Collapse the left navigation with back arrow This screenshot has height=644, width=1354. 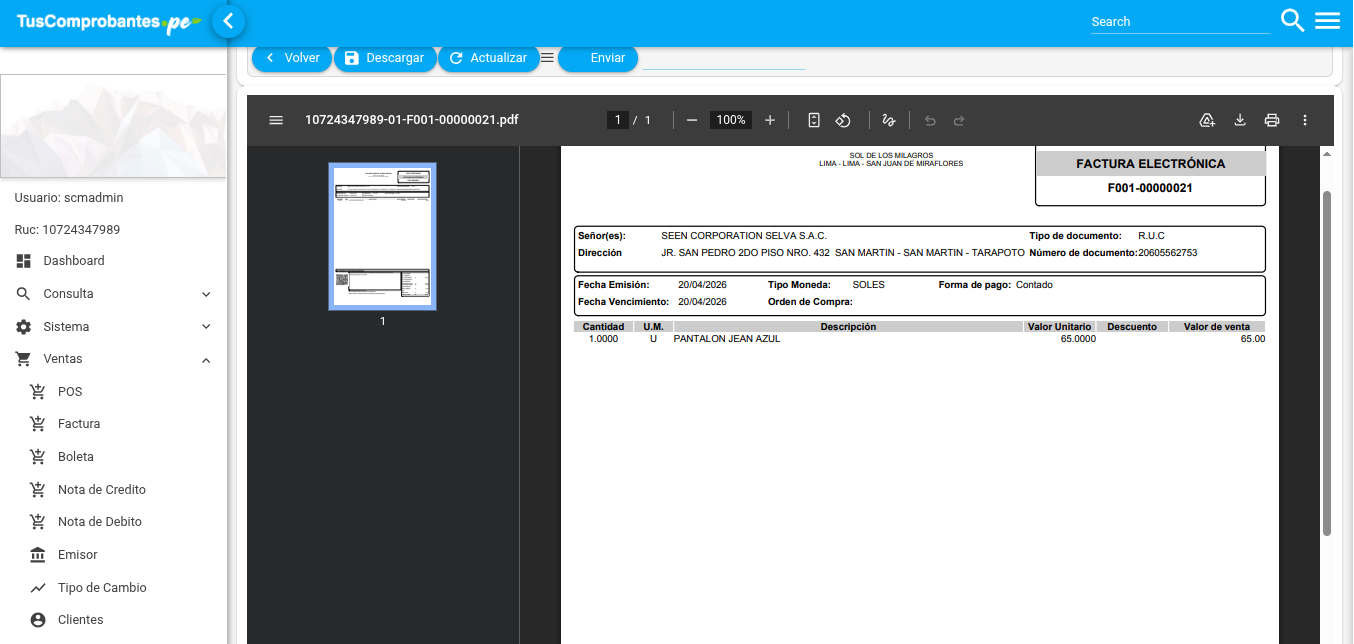(x=229, y=20)
